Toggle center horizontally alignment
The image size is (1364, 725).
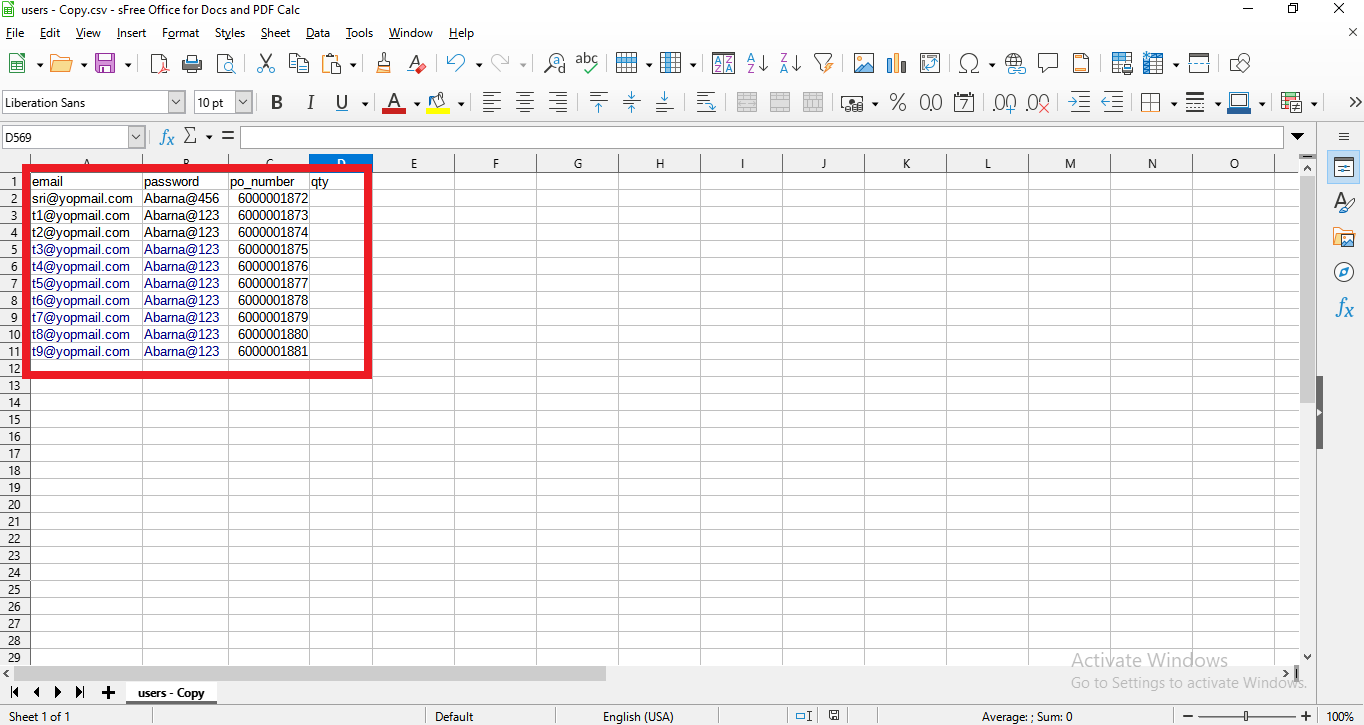[x=525, y=102]
